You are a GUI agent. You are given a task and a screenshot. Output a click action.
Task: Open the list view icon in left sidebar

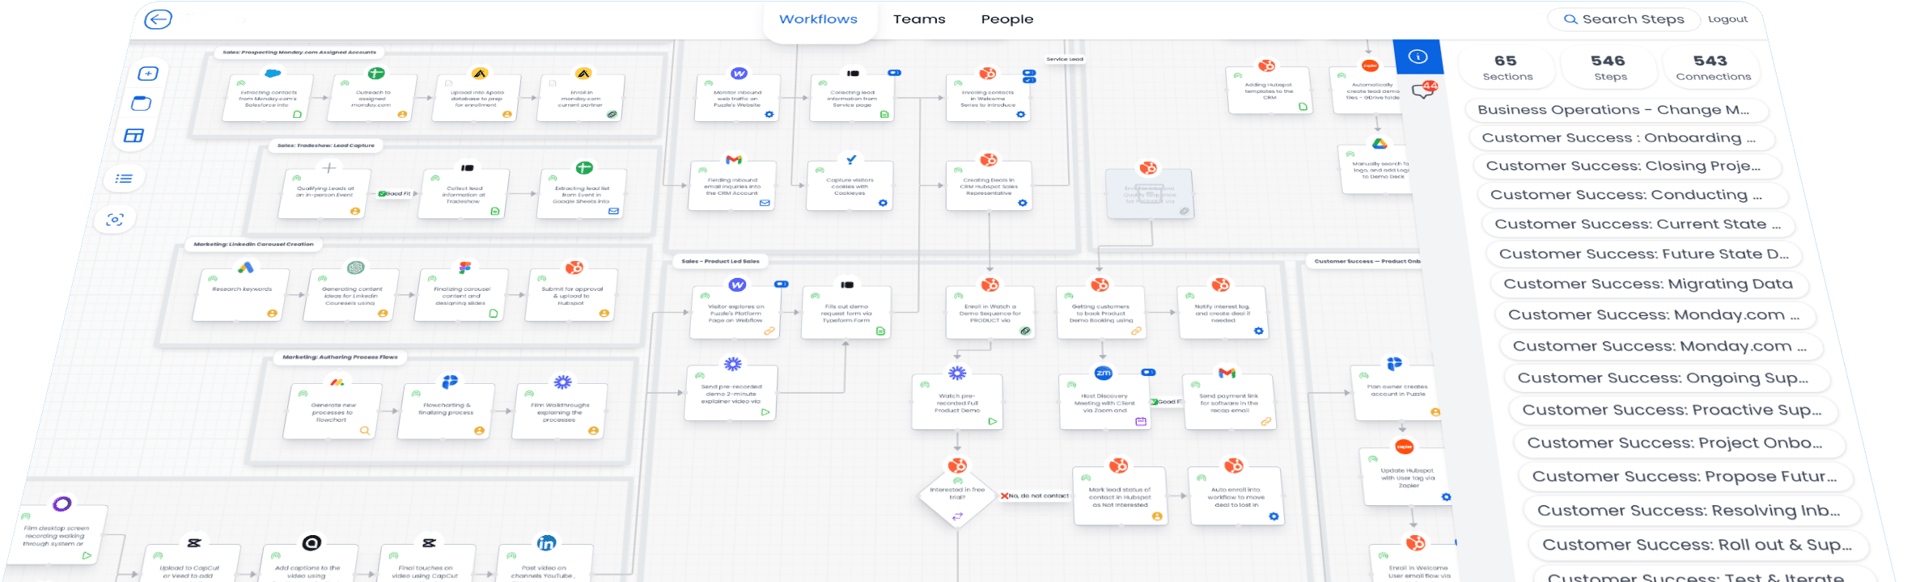click(124, 179)
